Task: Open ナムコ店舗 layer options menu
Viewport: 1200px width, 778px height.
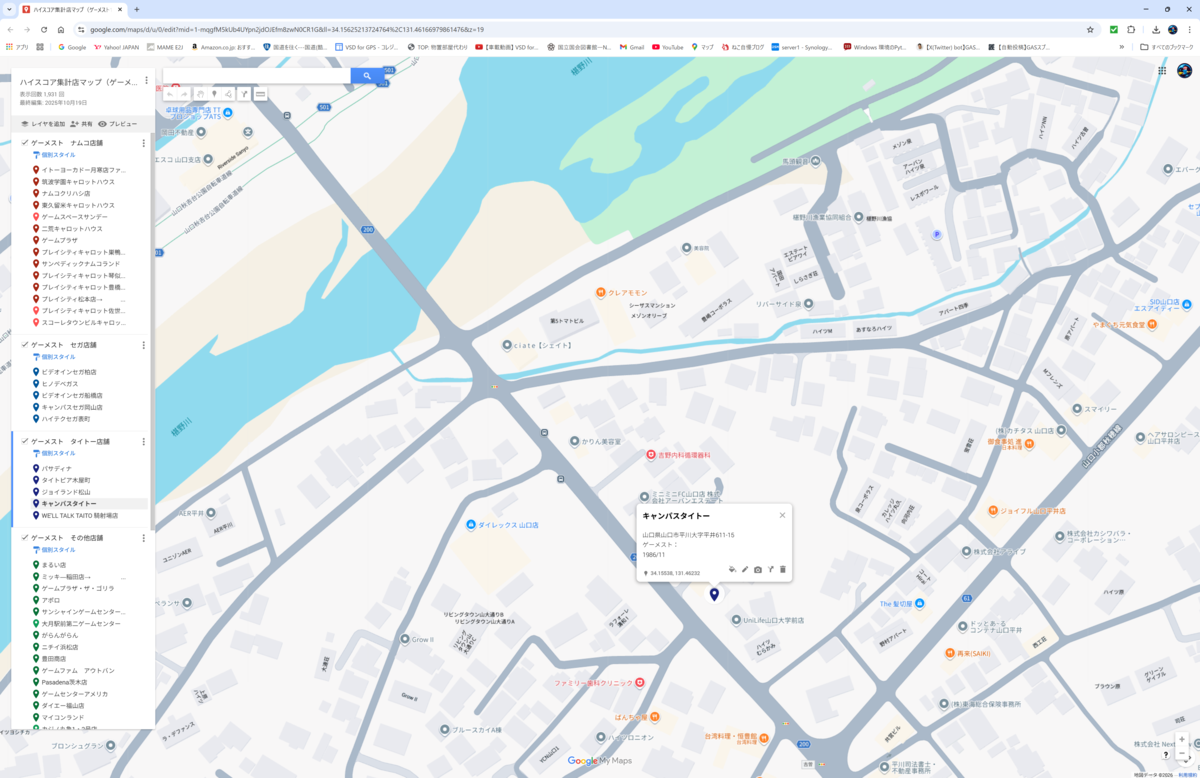Action: click(x=143, y=143)
